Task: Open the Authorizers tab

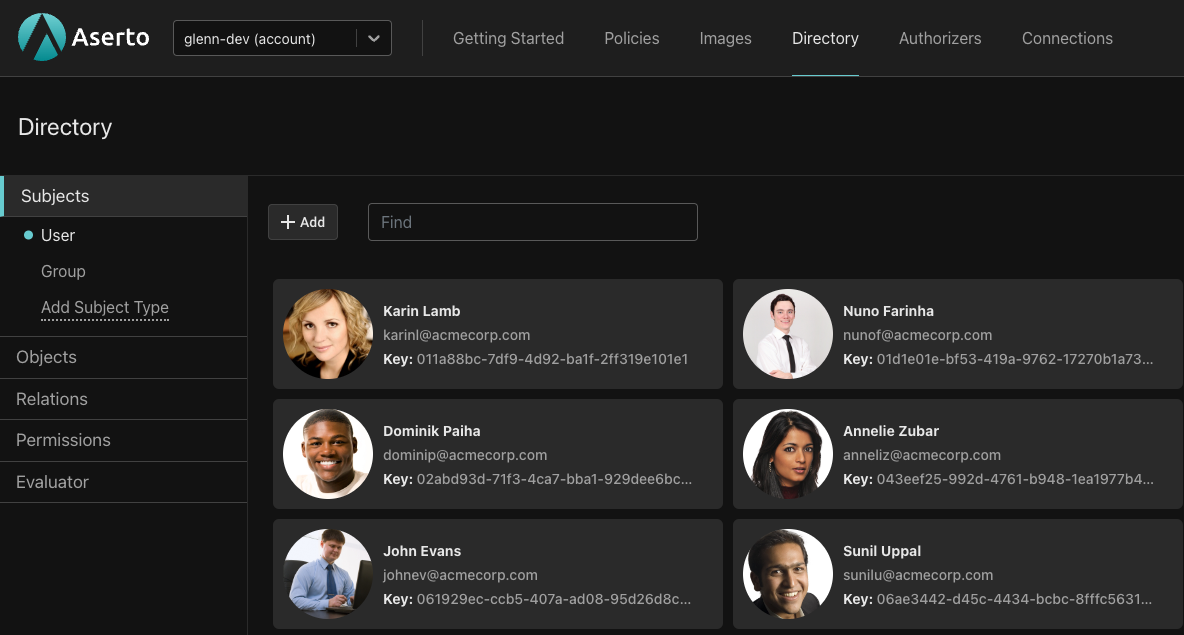Action: pyautogui.click(x=939, y=39)
